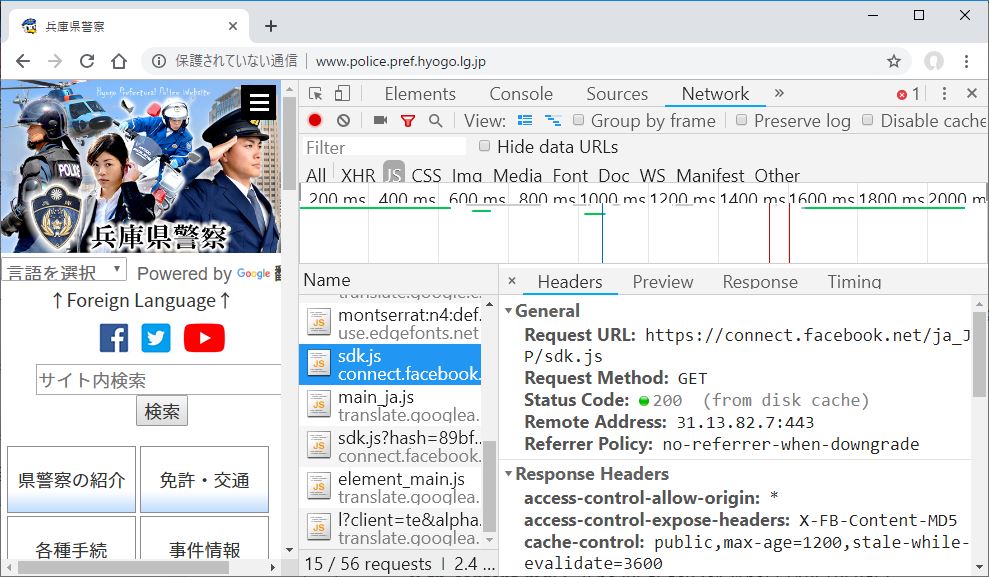Open the Elements tab
989x577 pixels.
(x=420, y=94)
